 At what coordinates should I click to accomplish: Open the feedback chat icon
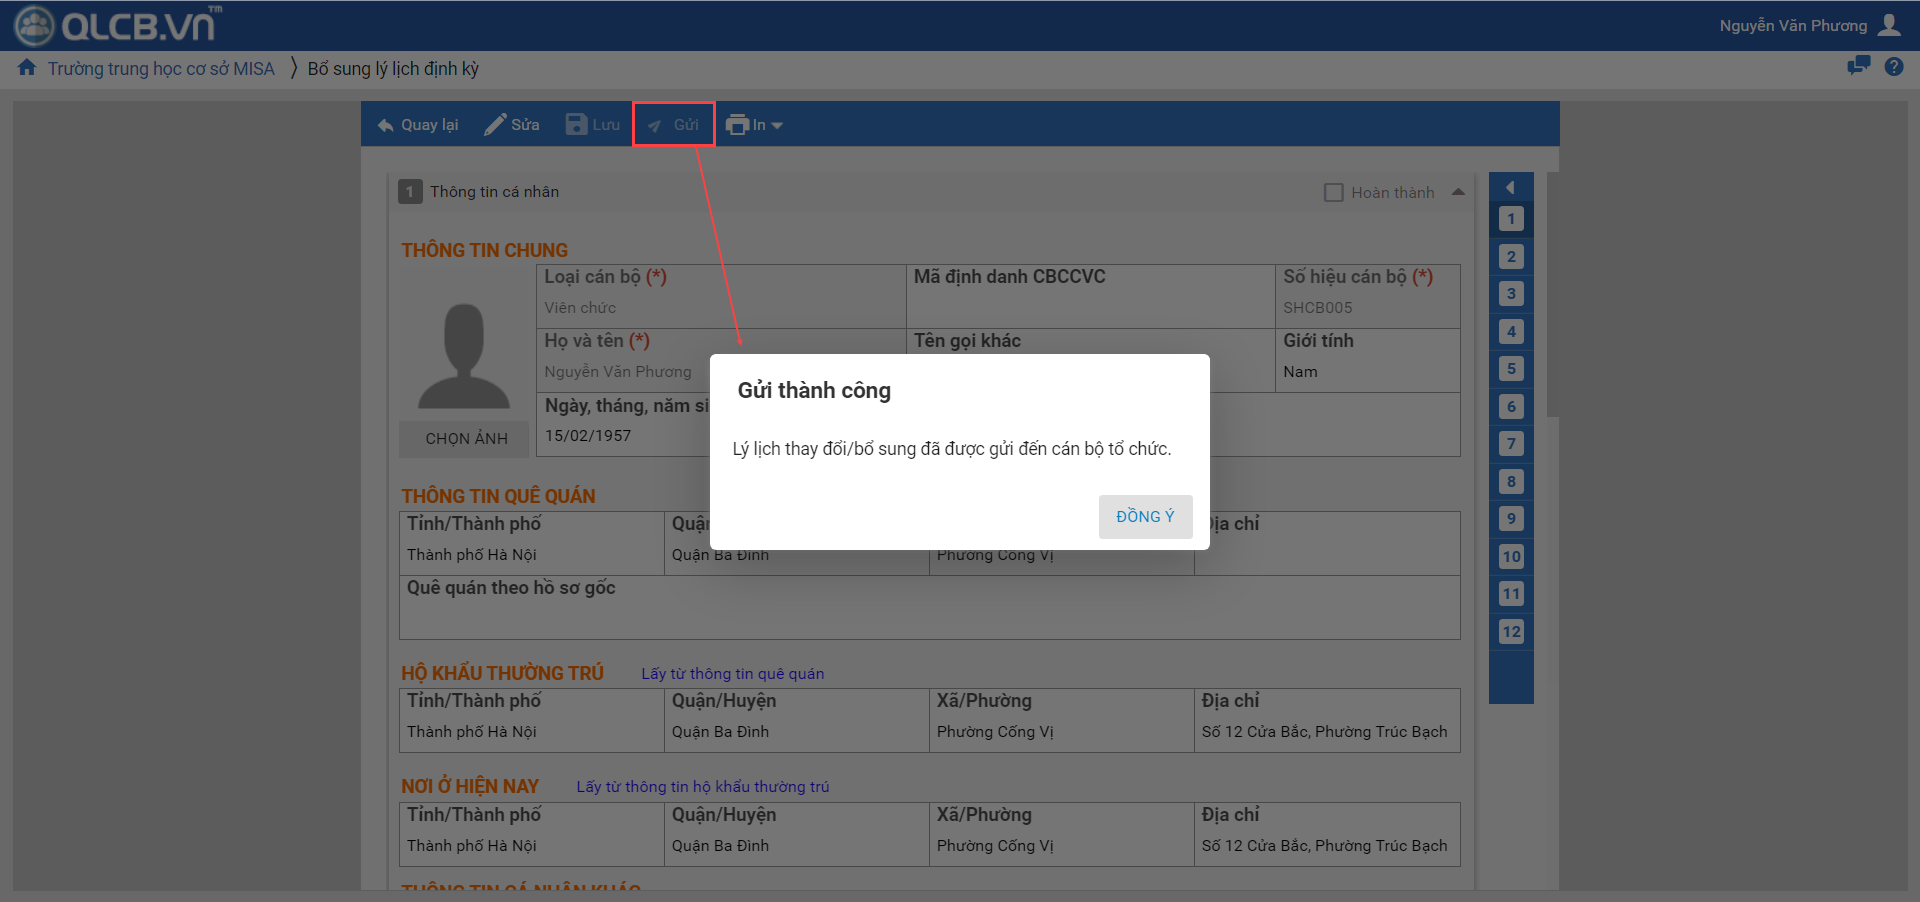pyautogui.click(x=1858, y=66)
